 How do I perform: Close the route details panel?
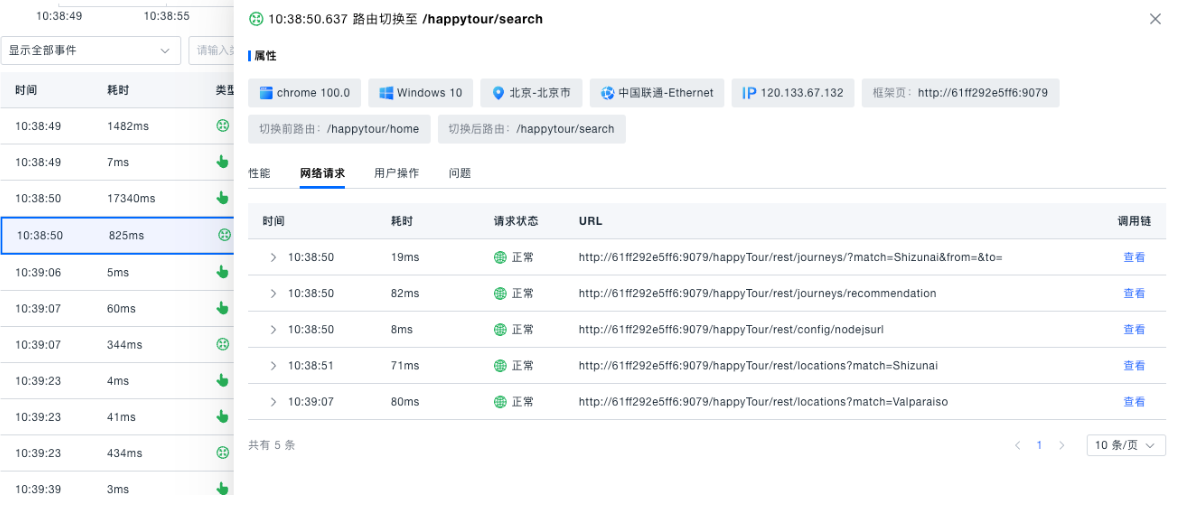click(x=1155, y=19)
